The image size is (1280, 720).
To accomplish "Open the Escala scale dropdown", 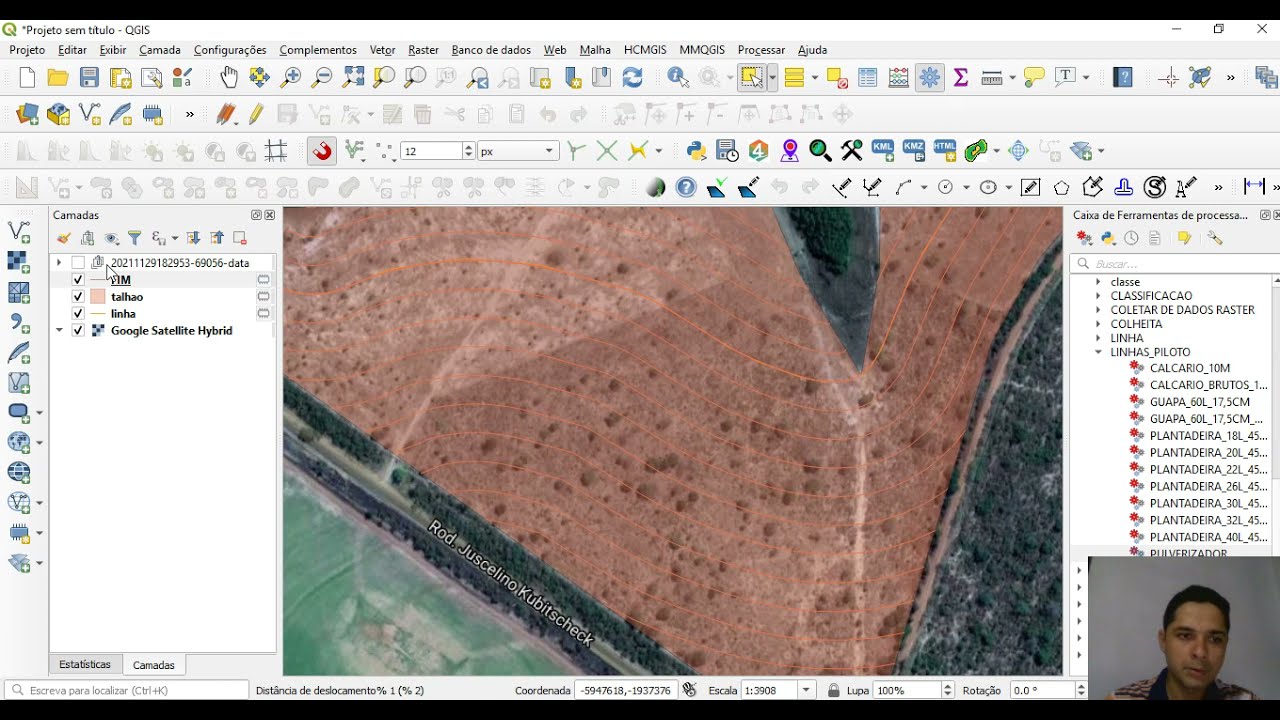I will (x=805, y=690).
